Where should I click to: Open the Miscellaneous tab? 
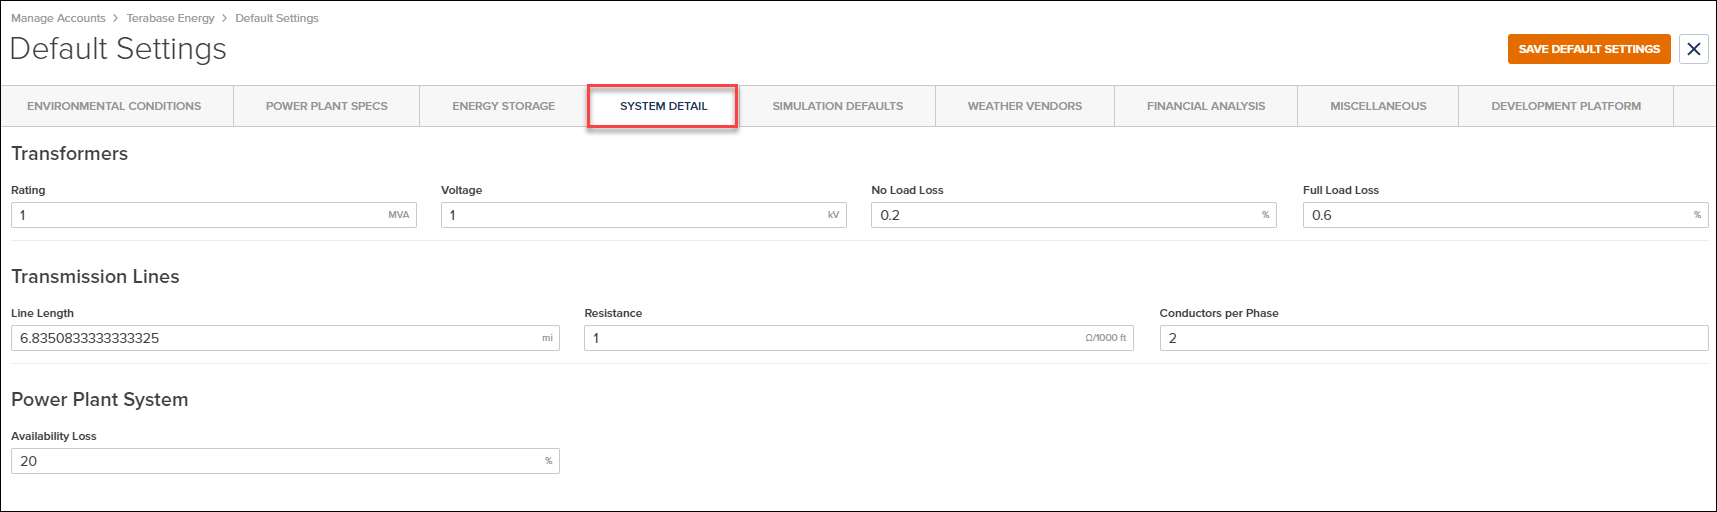1378,106
